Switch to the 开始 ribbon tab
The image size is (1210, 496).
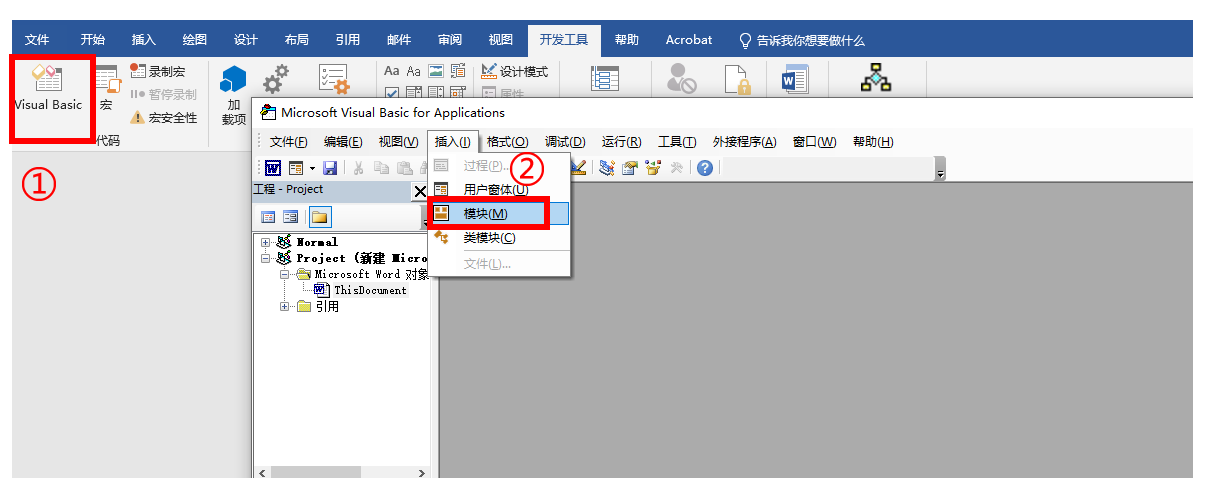click(x=93, y=40)
